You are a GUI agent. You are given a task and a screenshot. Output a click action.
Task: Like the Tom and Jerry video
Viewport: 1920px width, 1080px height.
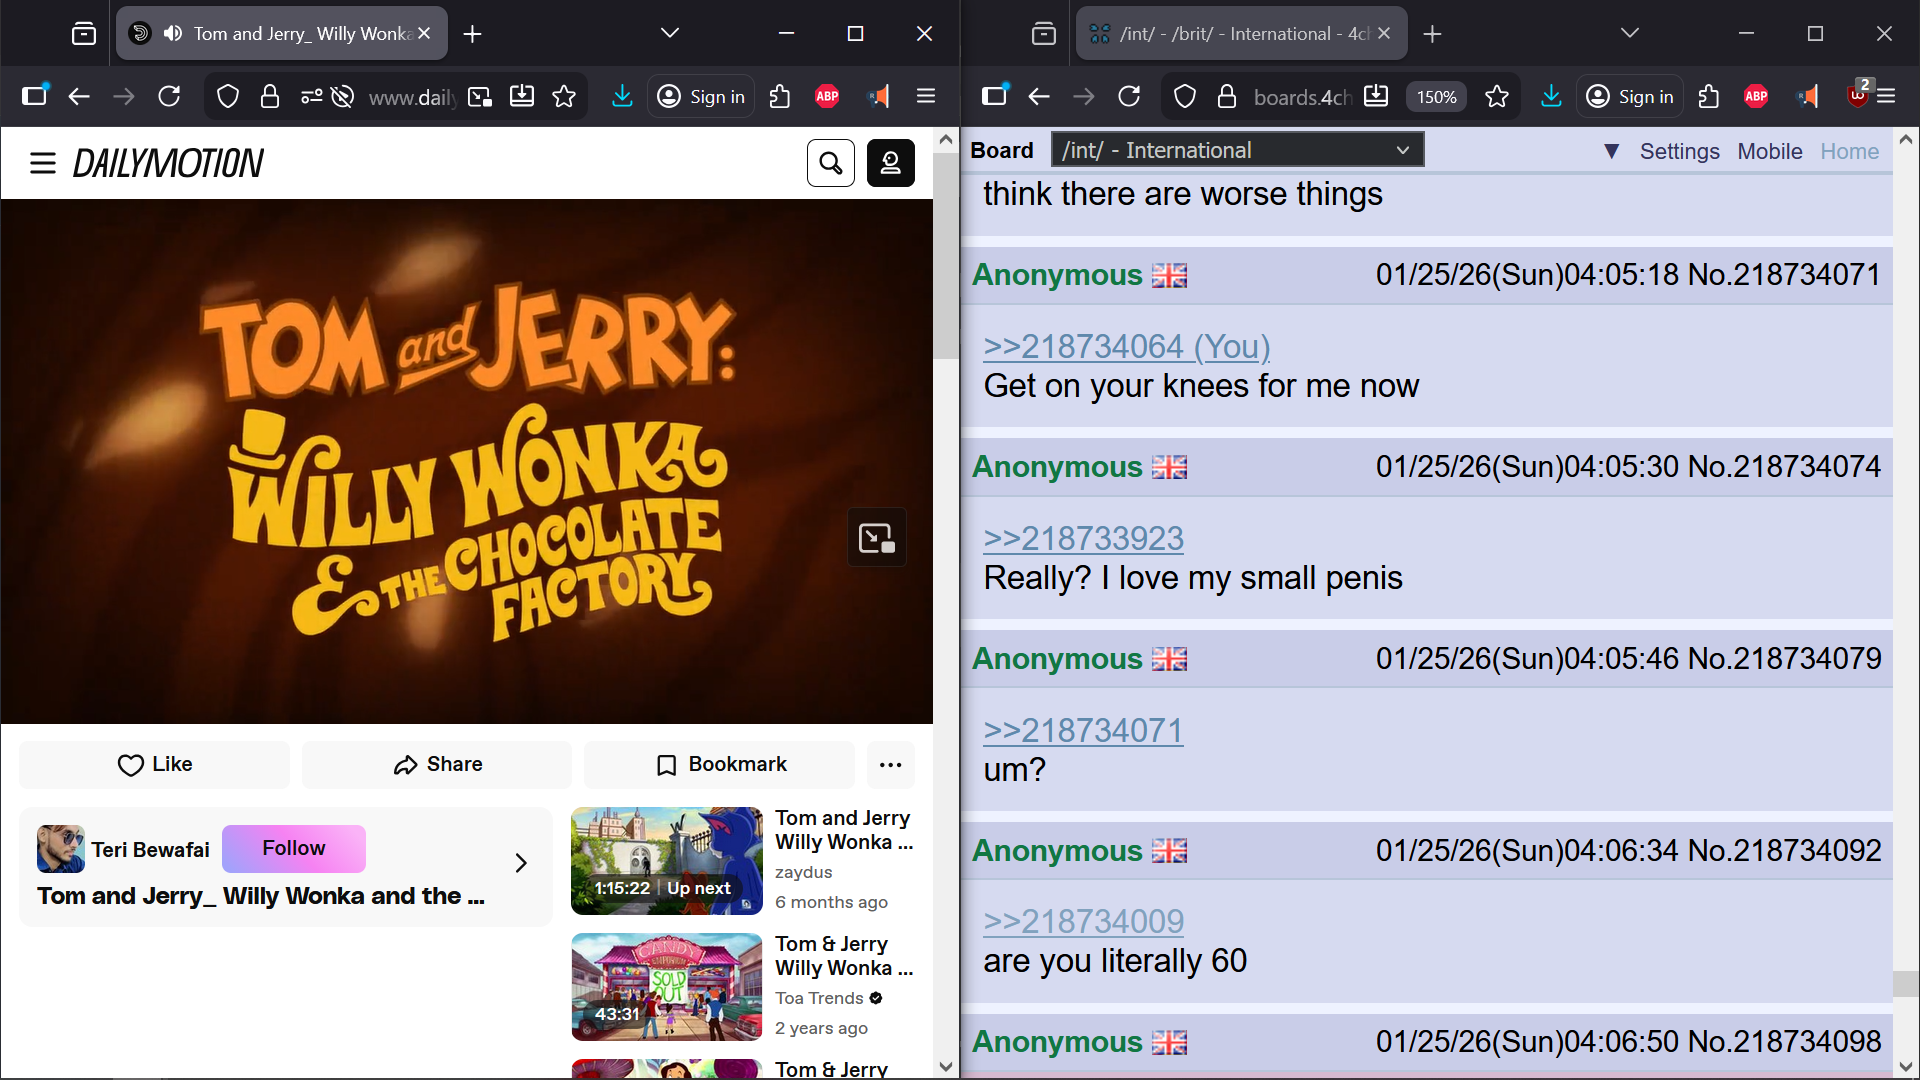(154, 764)
